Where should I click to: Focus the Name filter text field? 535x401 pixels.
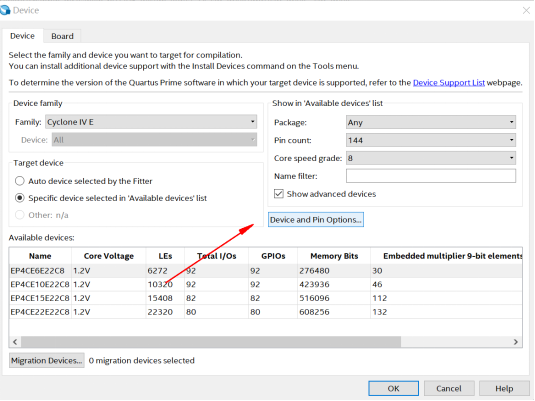431,176
